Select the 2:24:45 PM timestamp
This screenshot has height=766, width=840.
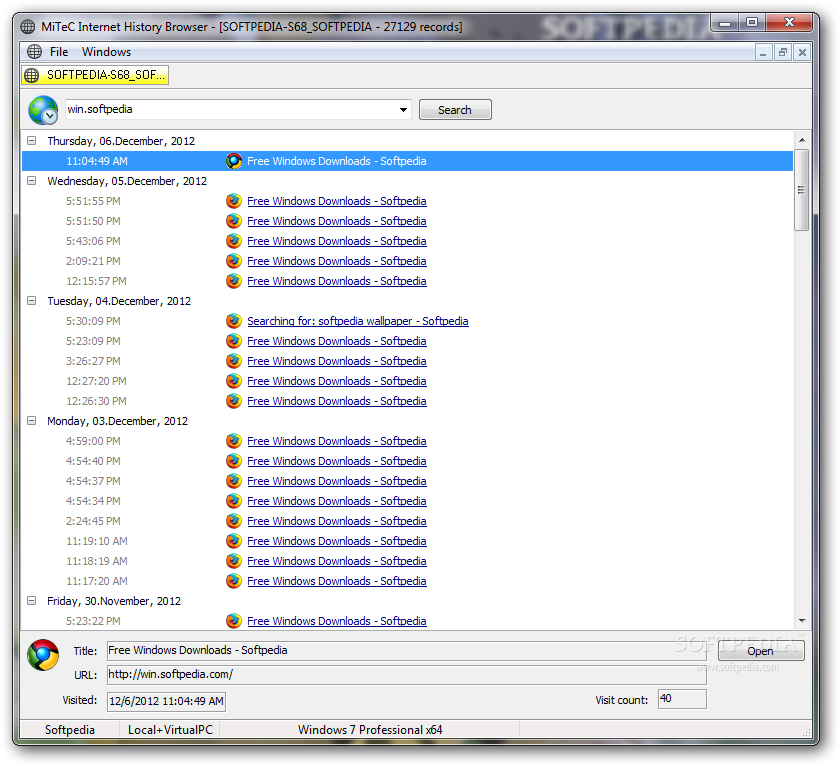click(x=93, y=521)
